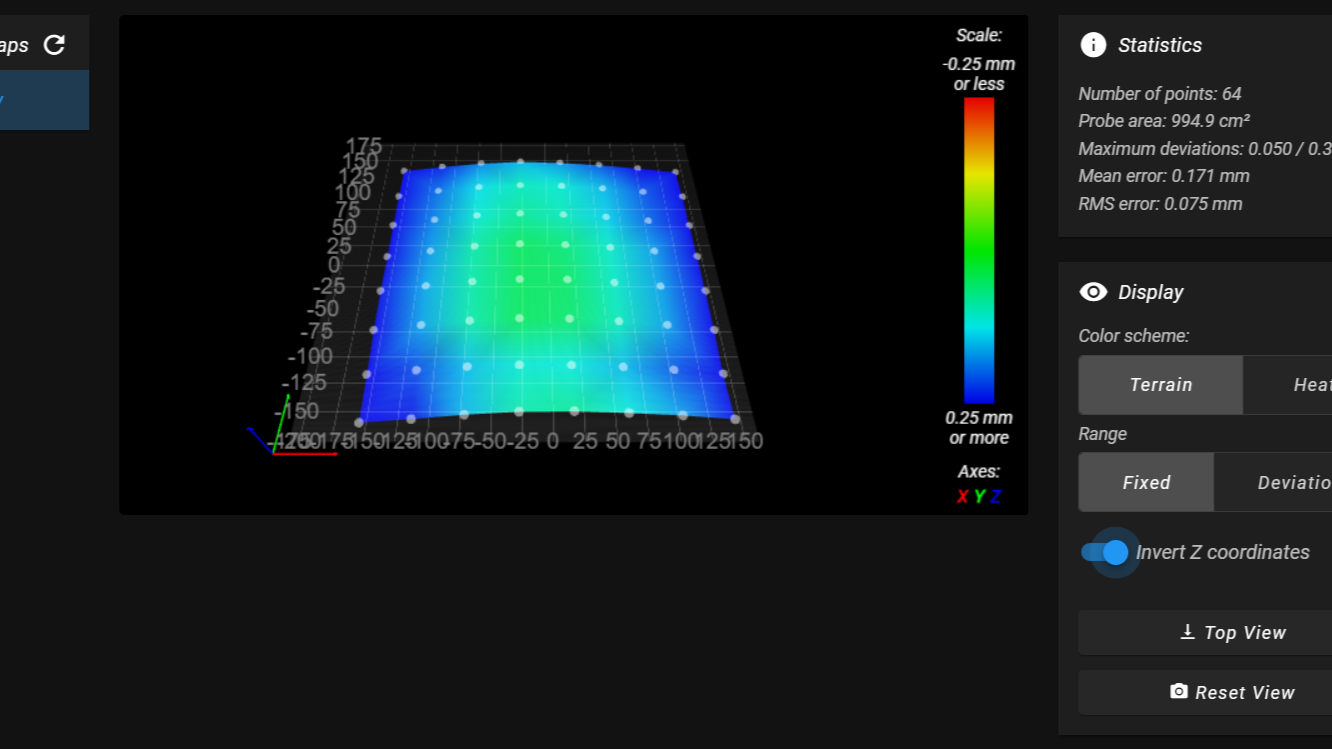Click the 3D height map surface
This screenshot has height=749, width=1332.
pos(548,292)
